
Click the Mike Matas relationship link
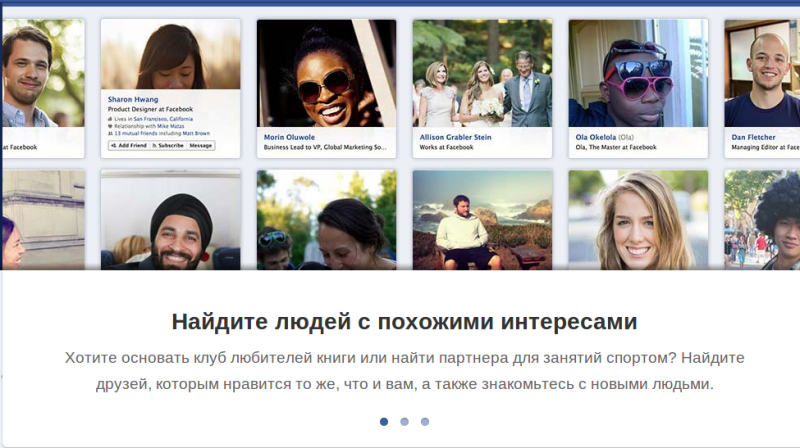[x=171, y=126]
